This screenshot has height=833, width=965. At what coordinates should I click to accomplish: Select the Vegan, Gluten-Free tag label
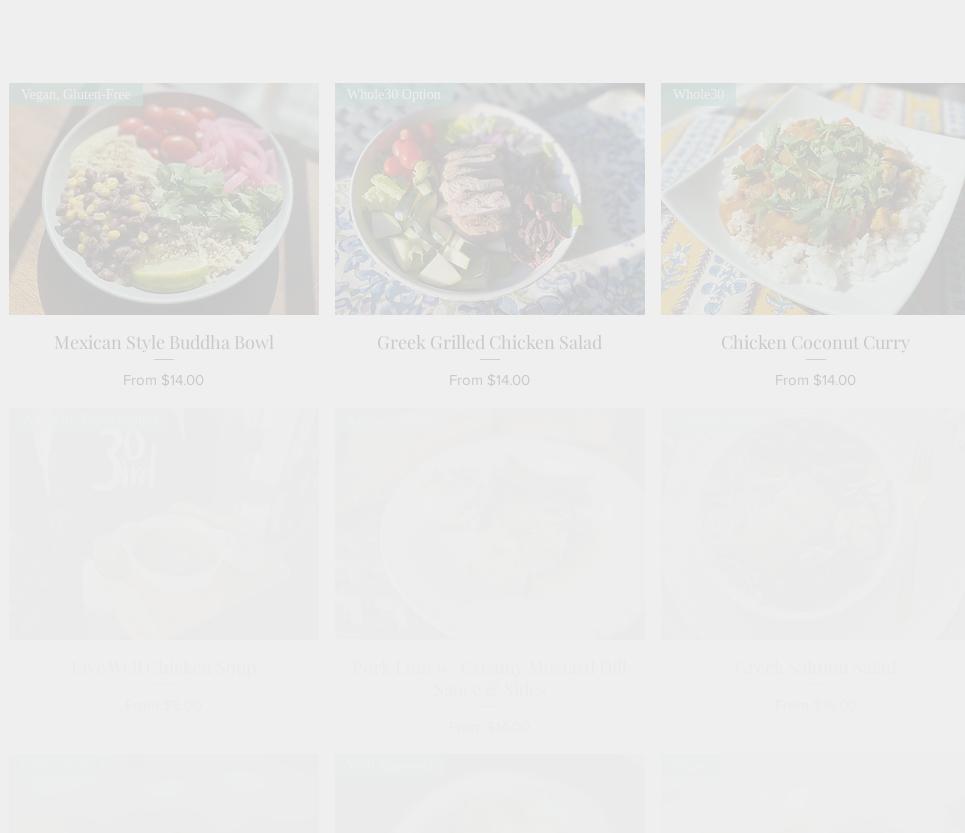coord(76,94)
